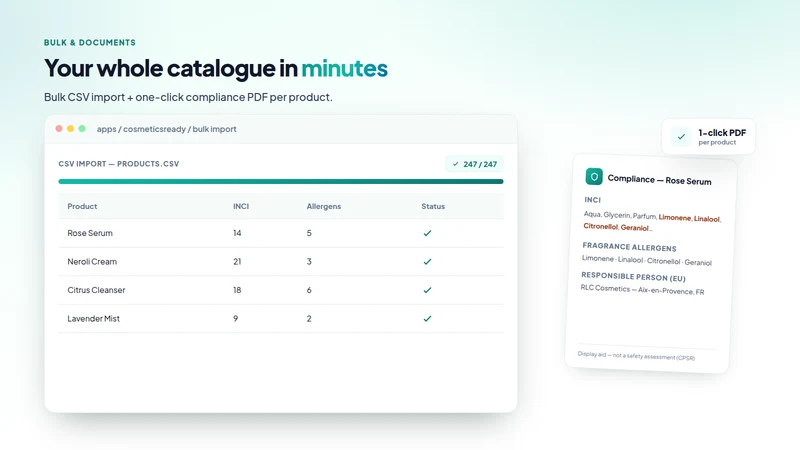Click the checkmark icon in the 1-click PDF badge
Viewport: 800px width, 450px height.
(681, 137)
